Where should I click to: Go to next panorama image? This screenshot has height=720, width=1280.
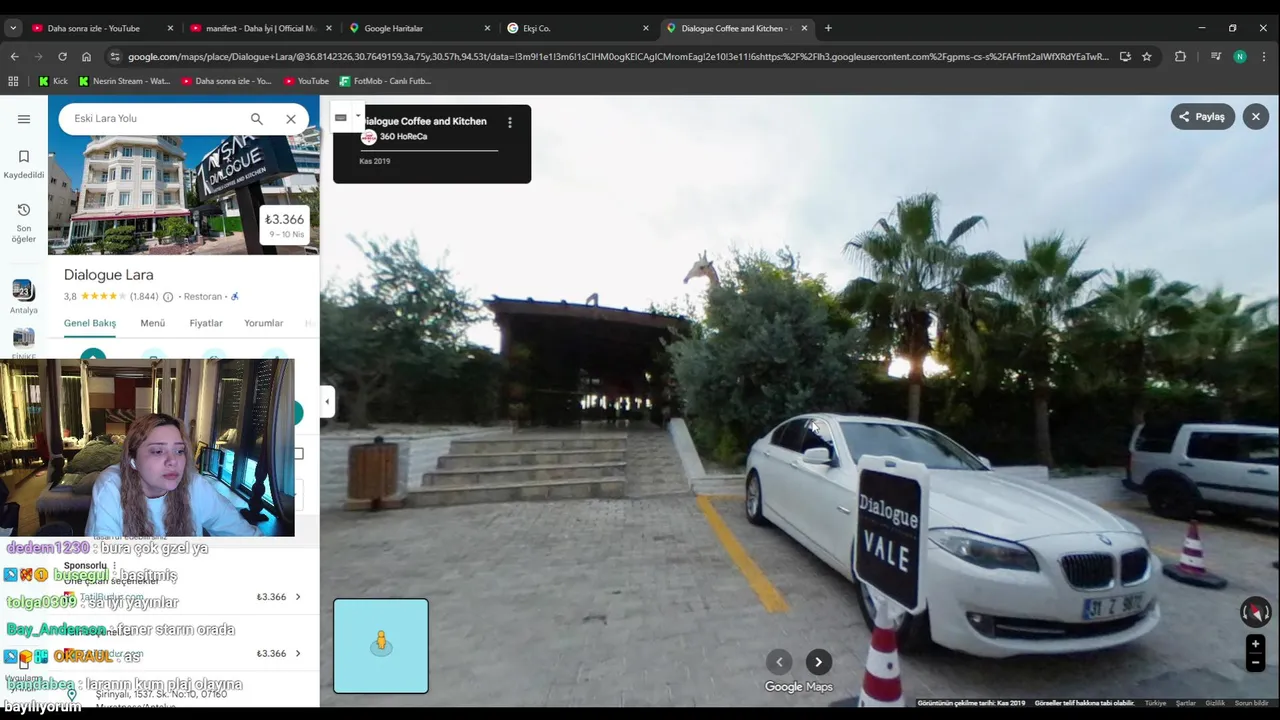pyautogui.click(x=818, y=662)
